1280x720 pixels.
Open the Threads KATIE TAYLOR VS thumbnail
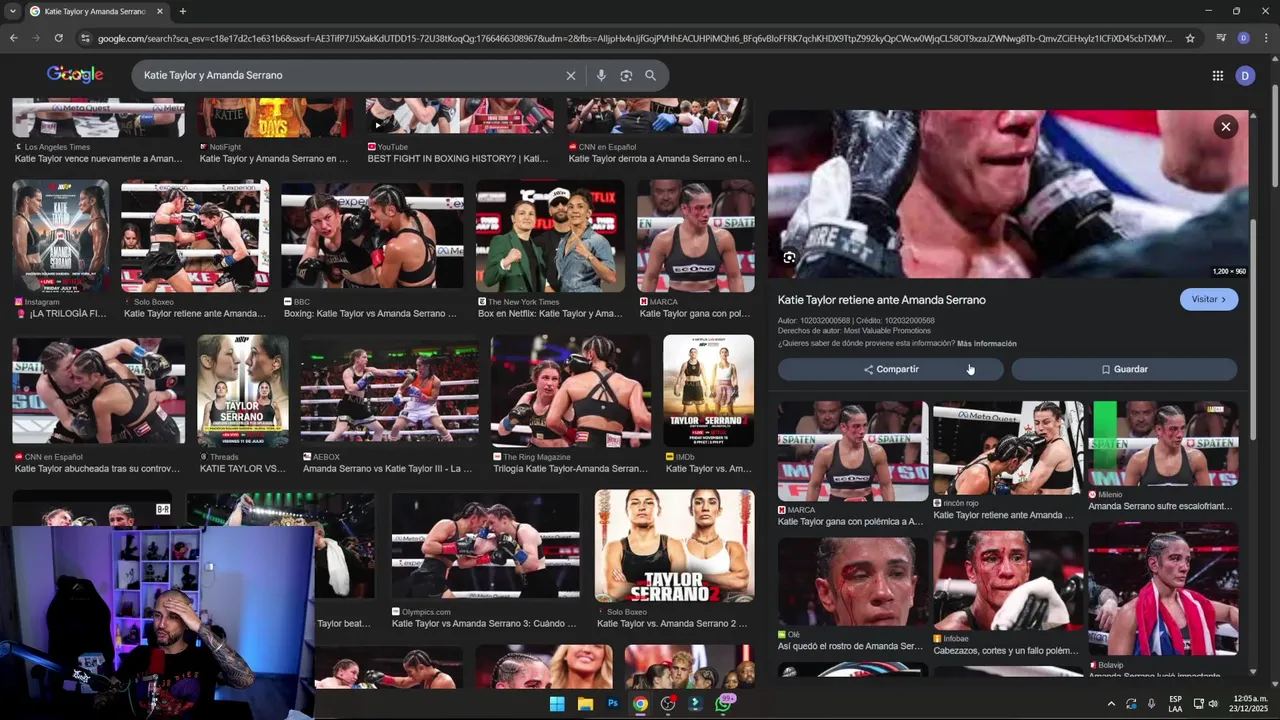pos(243,391)
